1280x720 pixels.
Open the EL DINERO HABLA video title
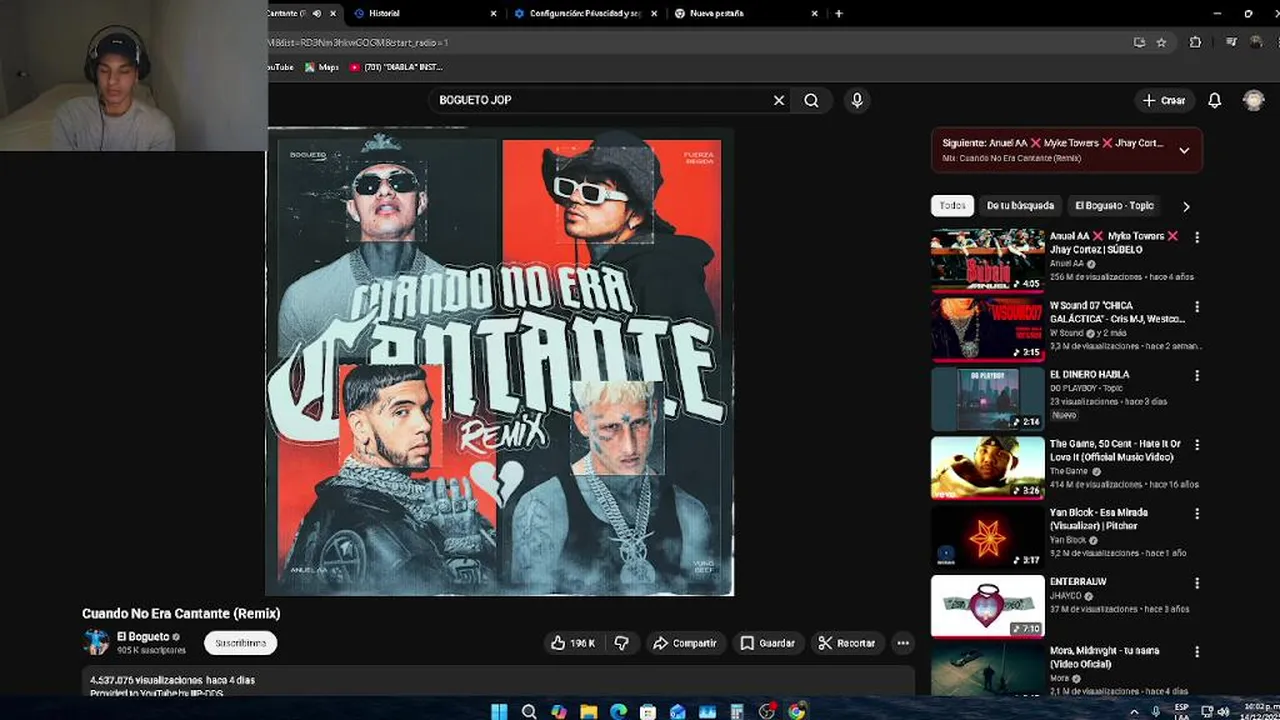(1089, 375)
